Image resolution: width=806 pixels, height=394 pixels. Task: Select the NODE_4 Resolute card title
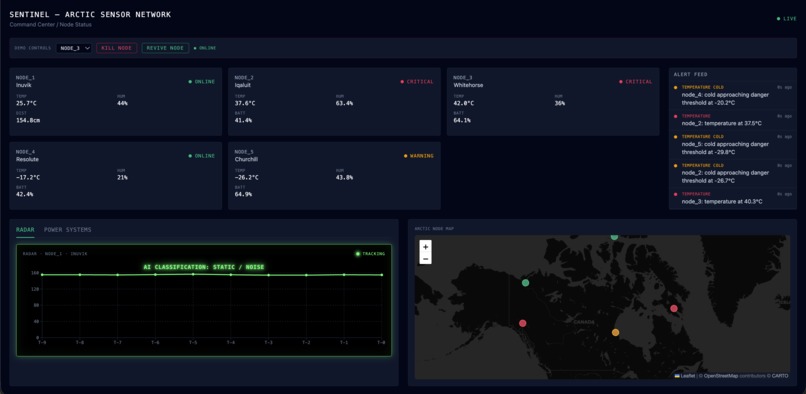27,155
